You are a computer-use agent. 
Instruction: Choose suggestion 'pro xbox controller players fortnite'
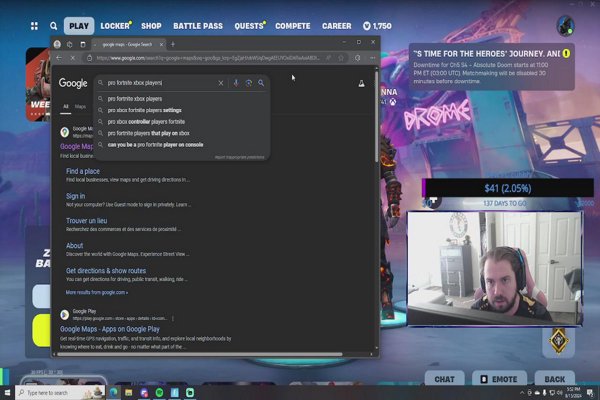(x=182, y=122)
